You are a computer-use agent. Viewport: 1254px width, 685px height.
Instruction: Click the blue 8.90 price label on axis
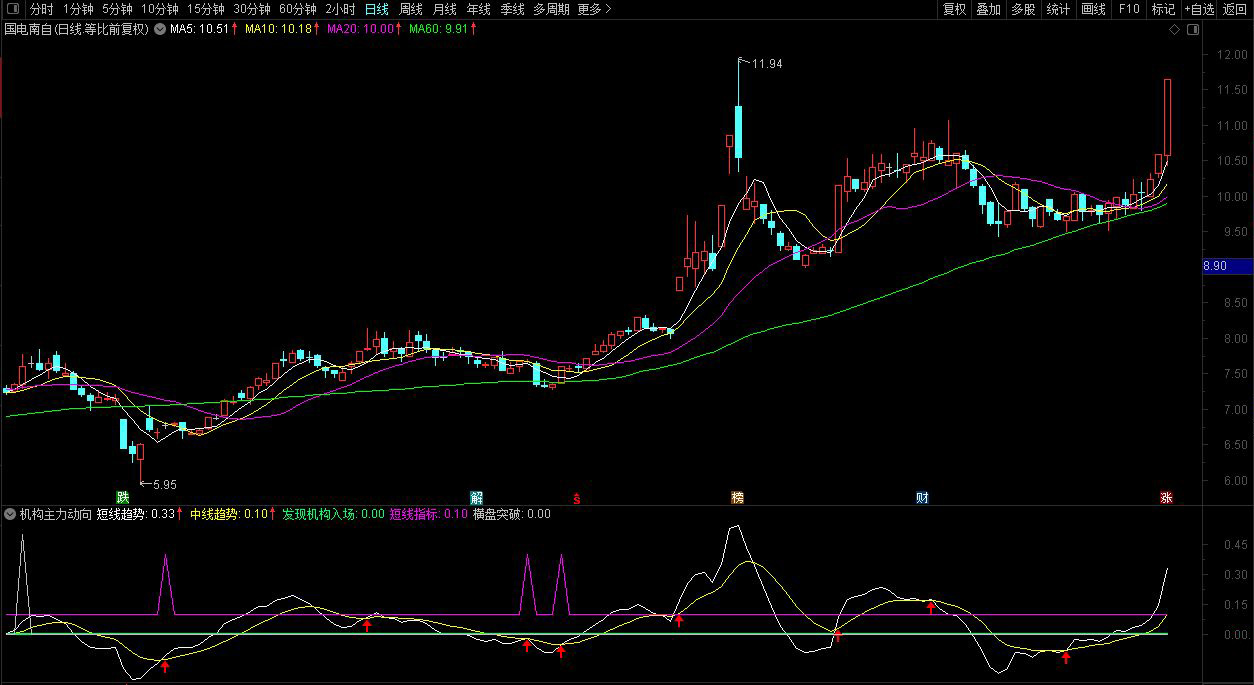coord(1227,266)
